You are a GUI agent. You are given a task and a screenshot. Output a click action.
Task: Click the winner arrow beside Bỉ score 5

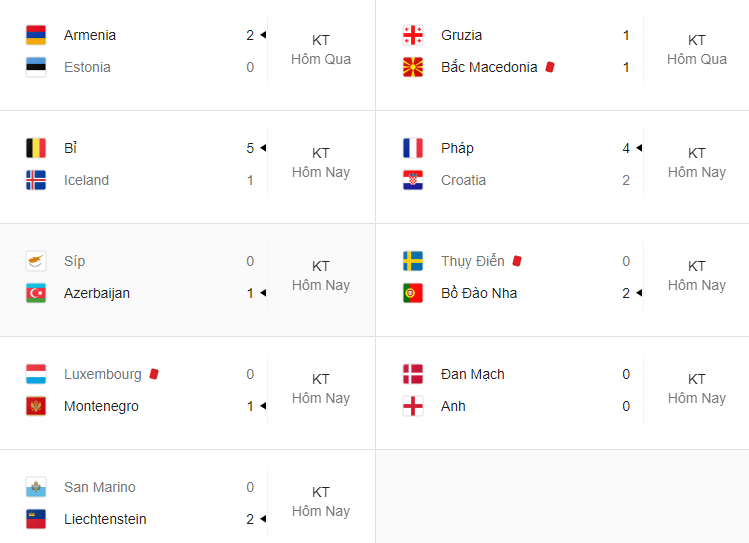pyautogui.click(x=263, y=148)
